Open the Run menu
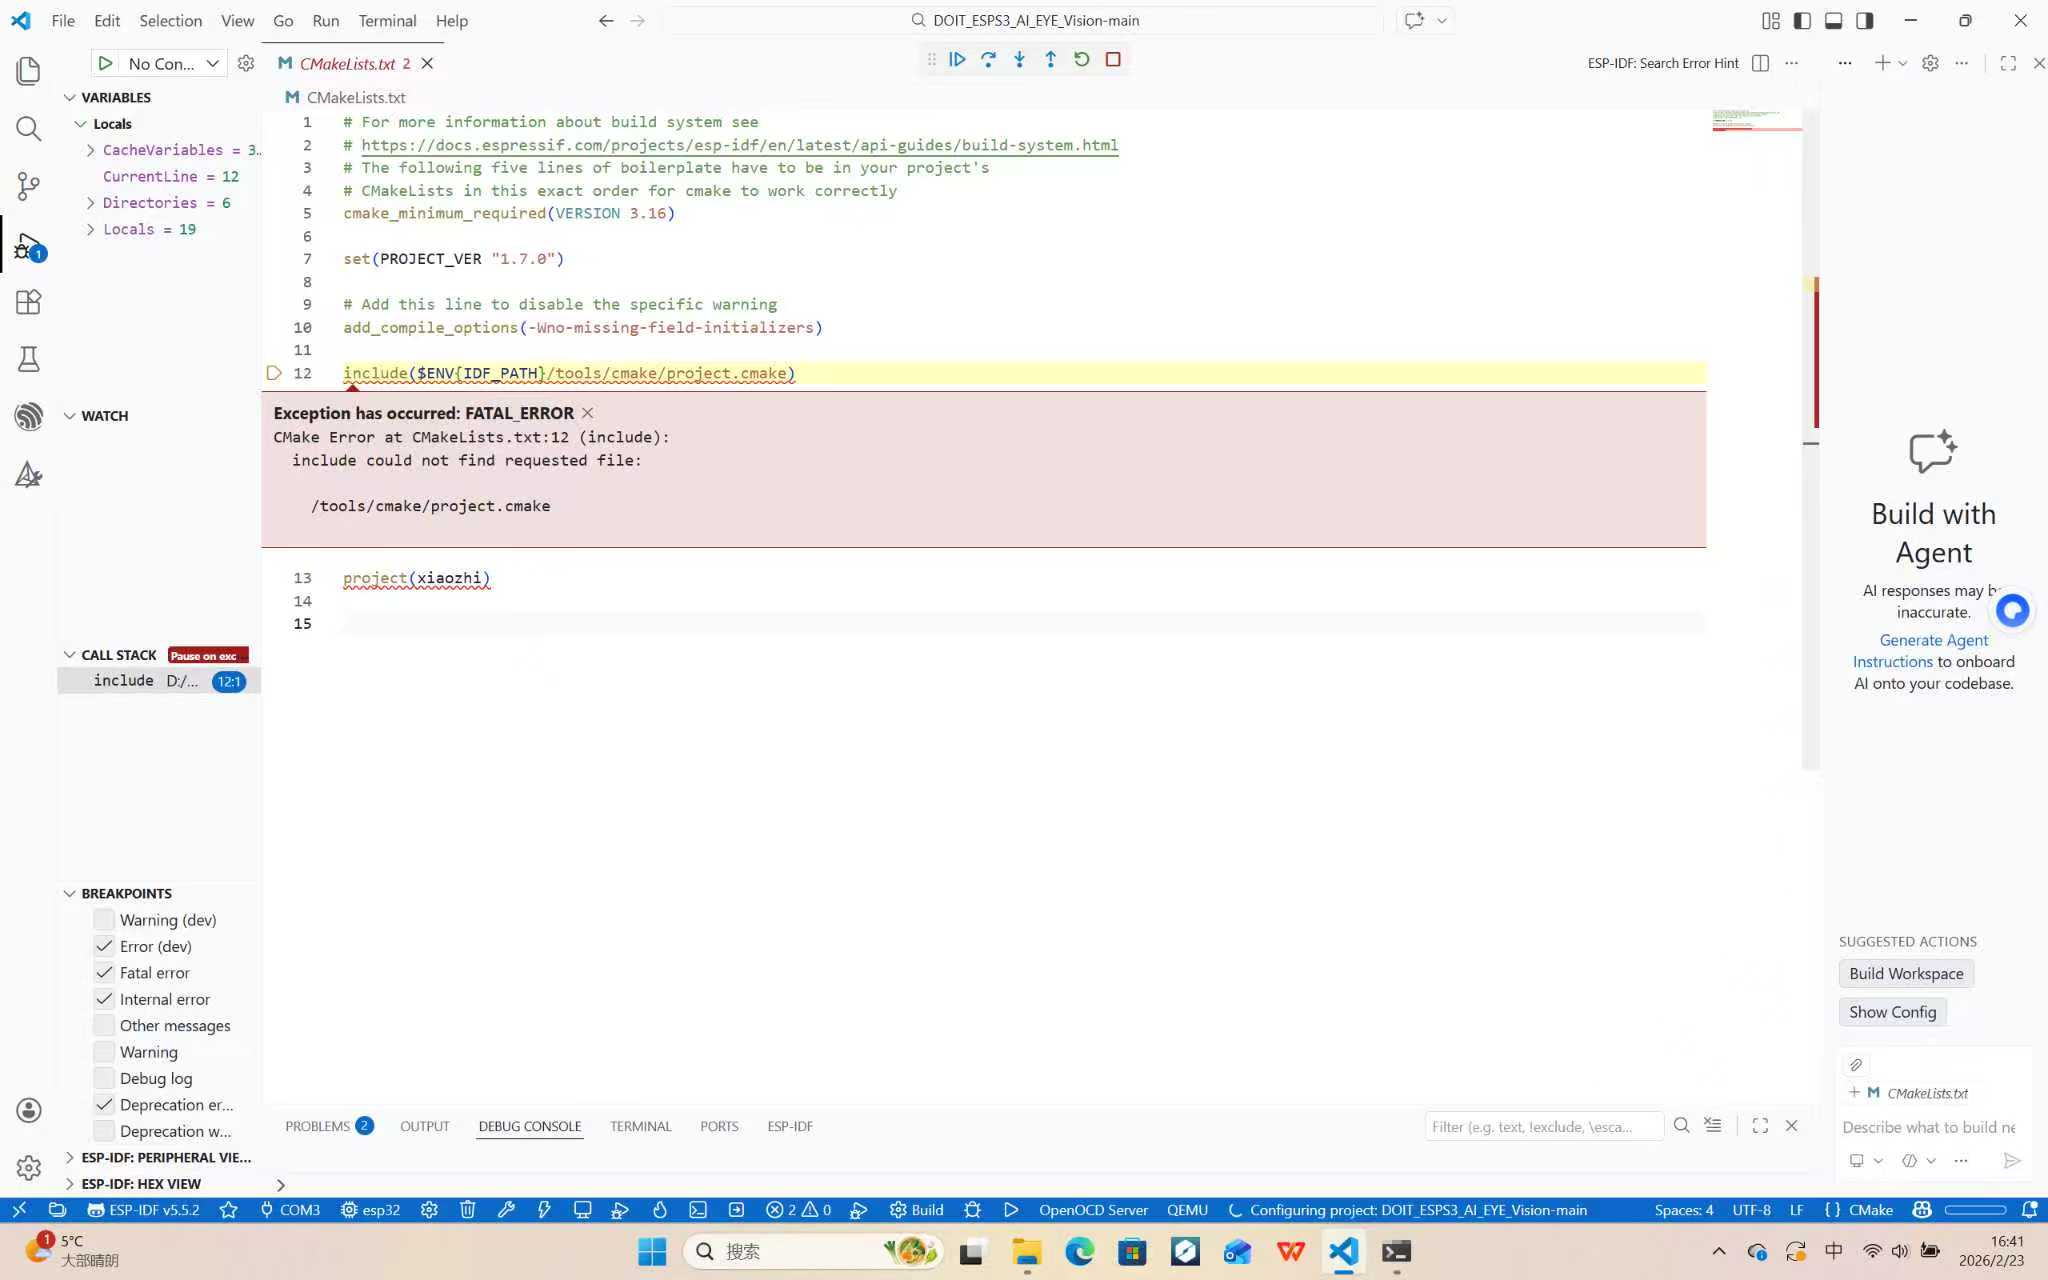The image size is (2048, 1280). [325, 20]
